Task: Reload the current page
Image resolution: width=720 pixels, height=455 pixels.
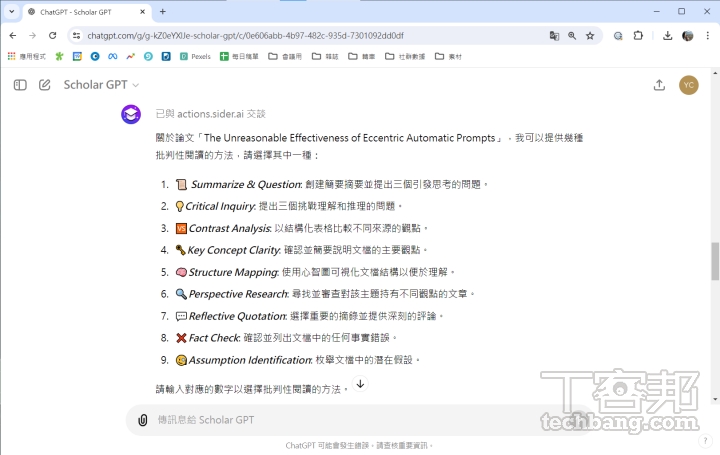Action: tap(53, 35)
